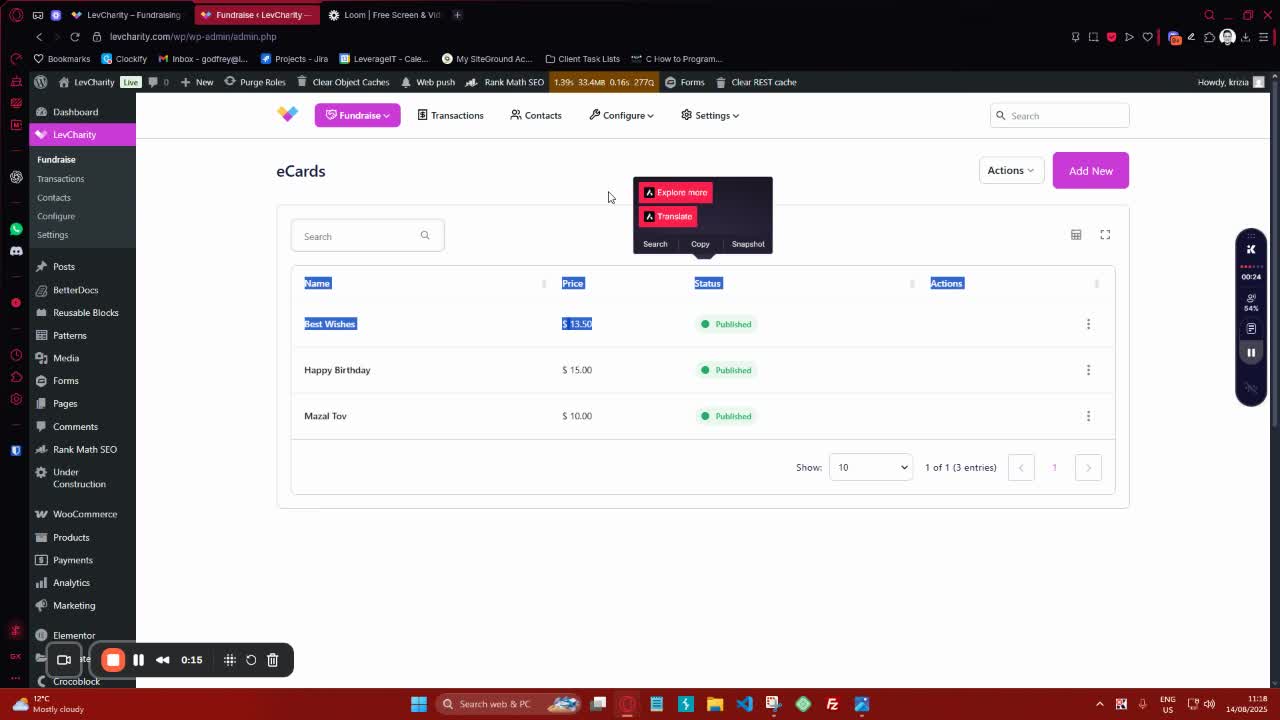
Task: Click the table column settings icon
Action: (x=1076, y=235)
